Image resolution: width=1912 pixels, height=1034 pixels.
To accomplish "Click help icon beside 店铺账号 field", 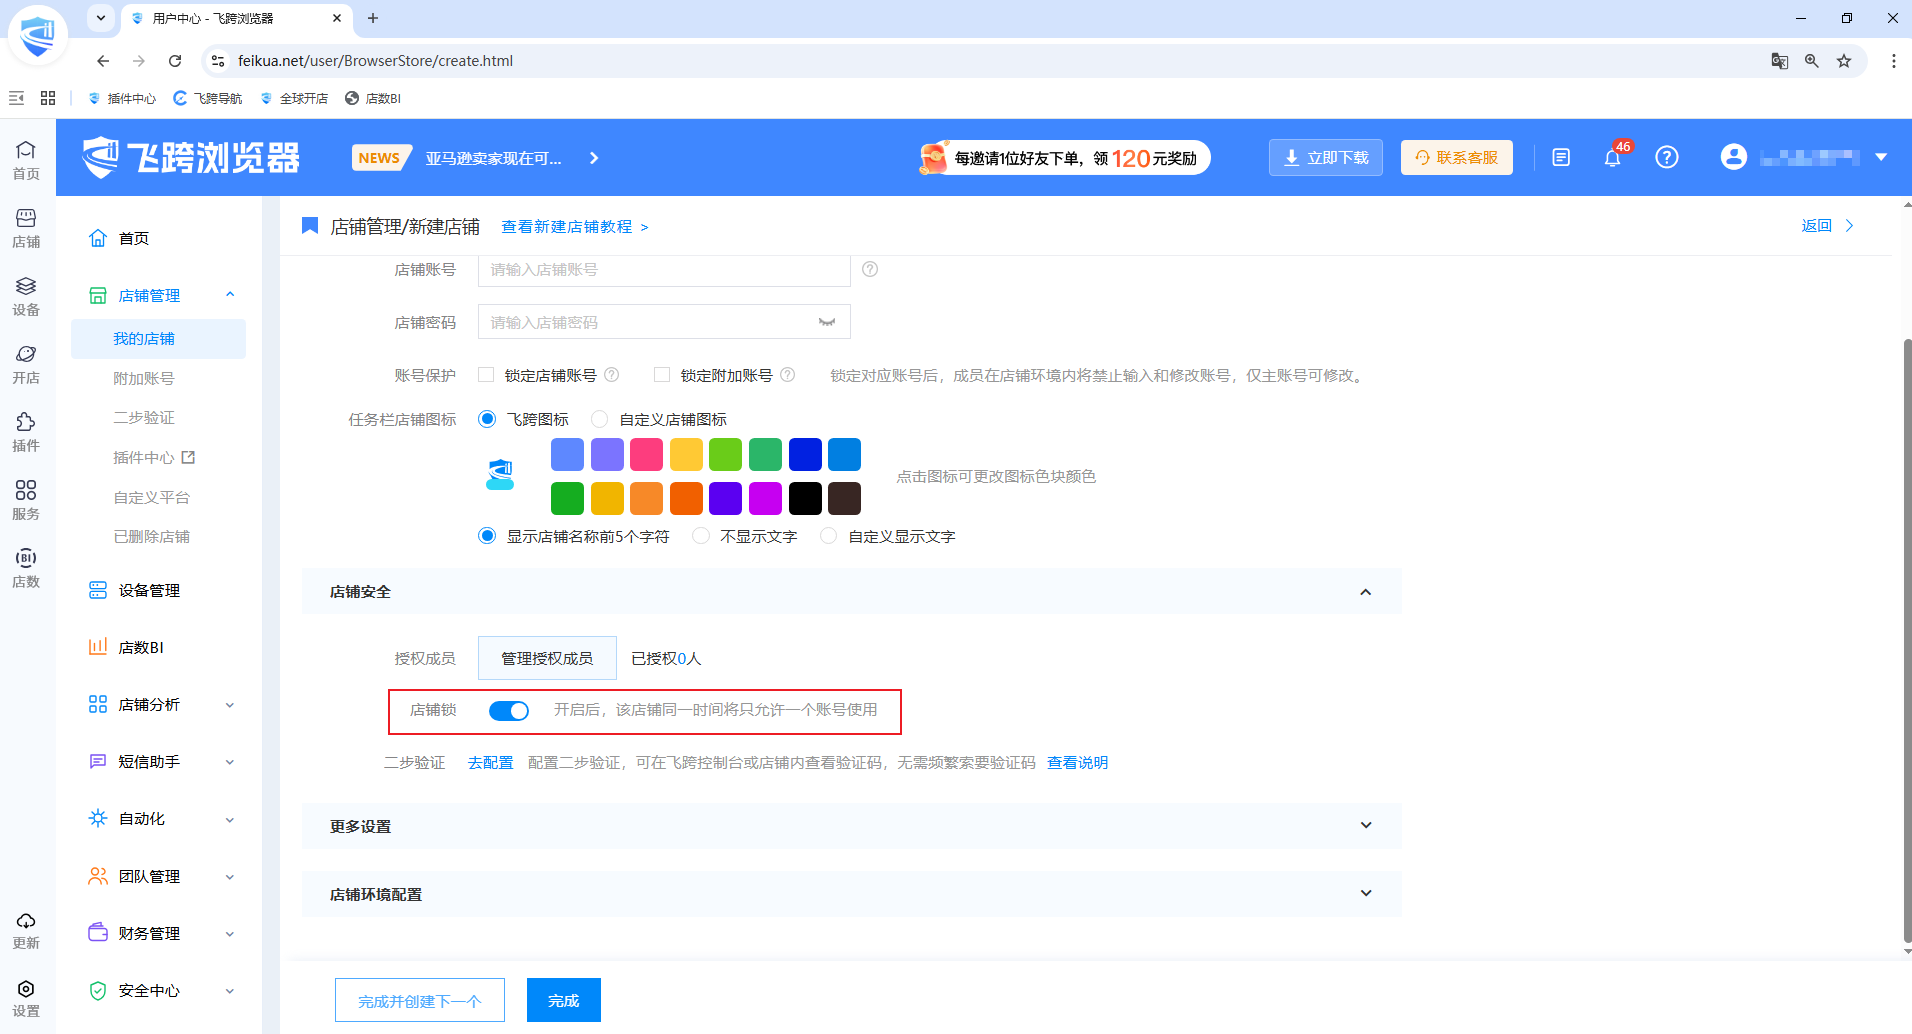I will [x=870, y=269].
